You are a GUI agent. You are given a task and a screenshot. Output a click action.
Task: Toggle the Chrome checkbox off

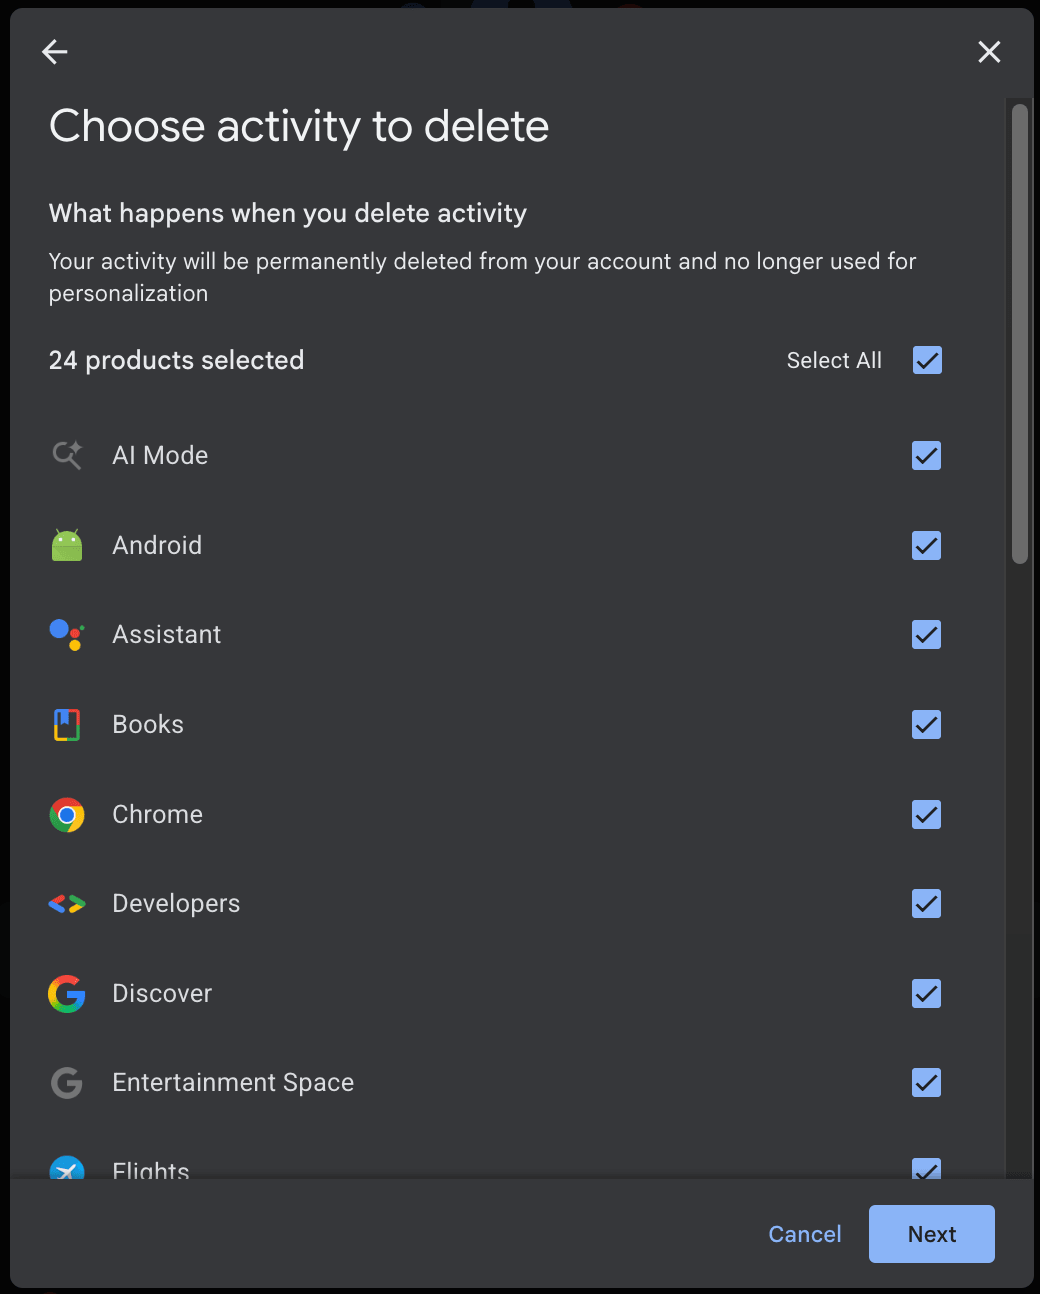click(x=927, y=814)
